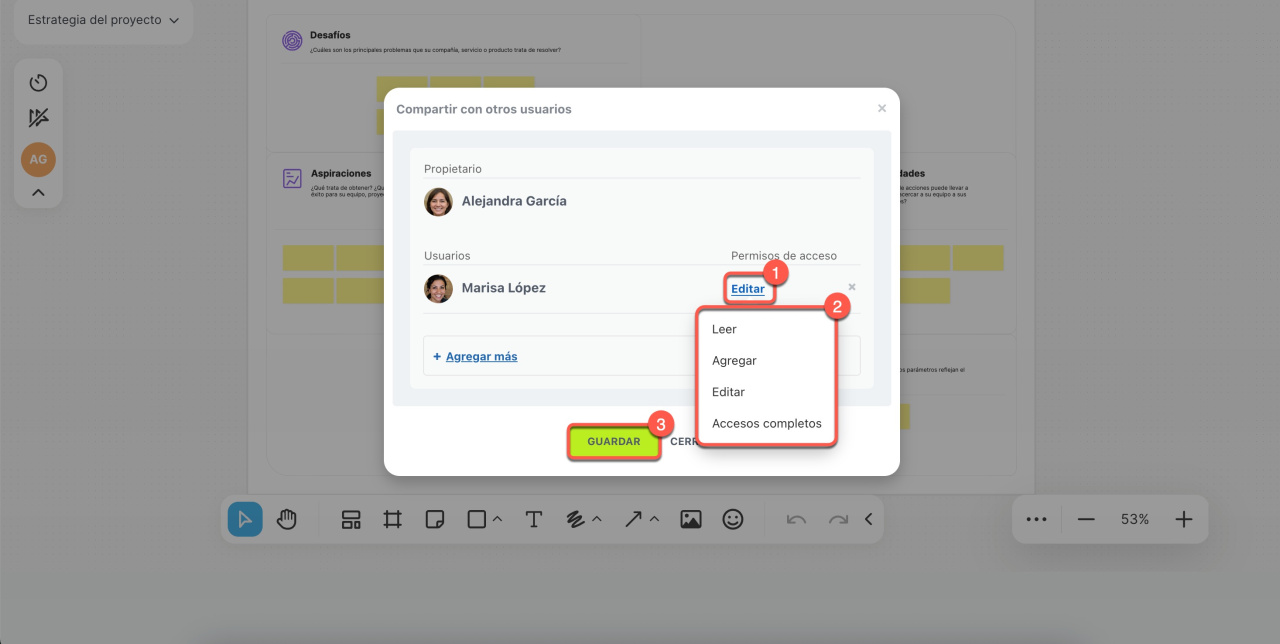
Task: Click the Agregar más link
Action: point(481,356)
